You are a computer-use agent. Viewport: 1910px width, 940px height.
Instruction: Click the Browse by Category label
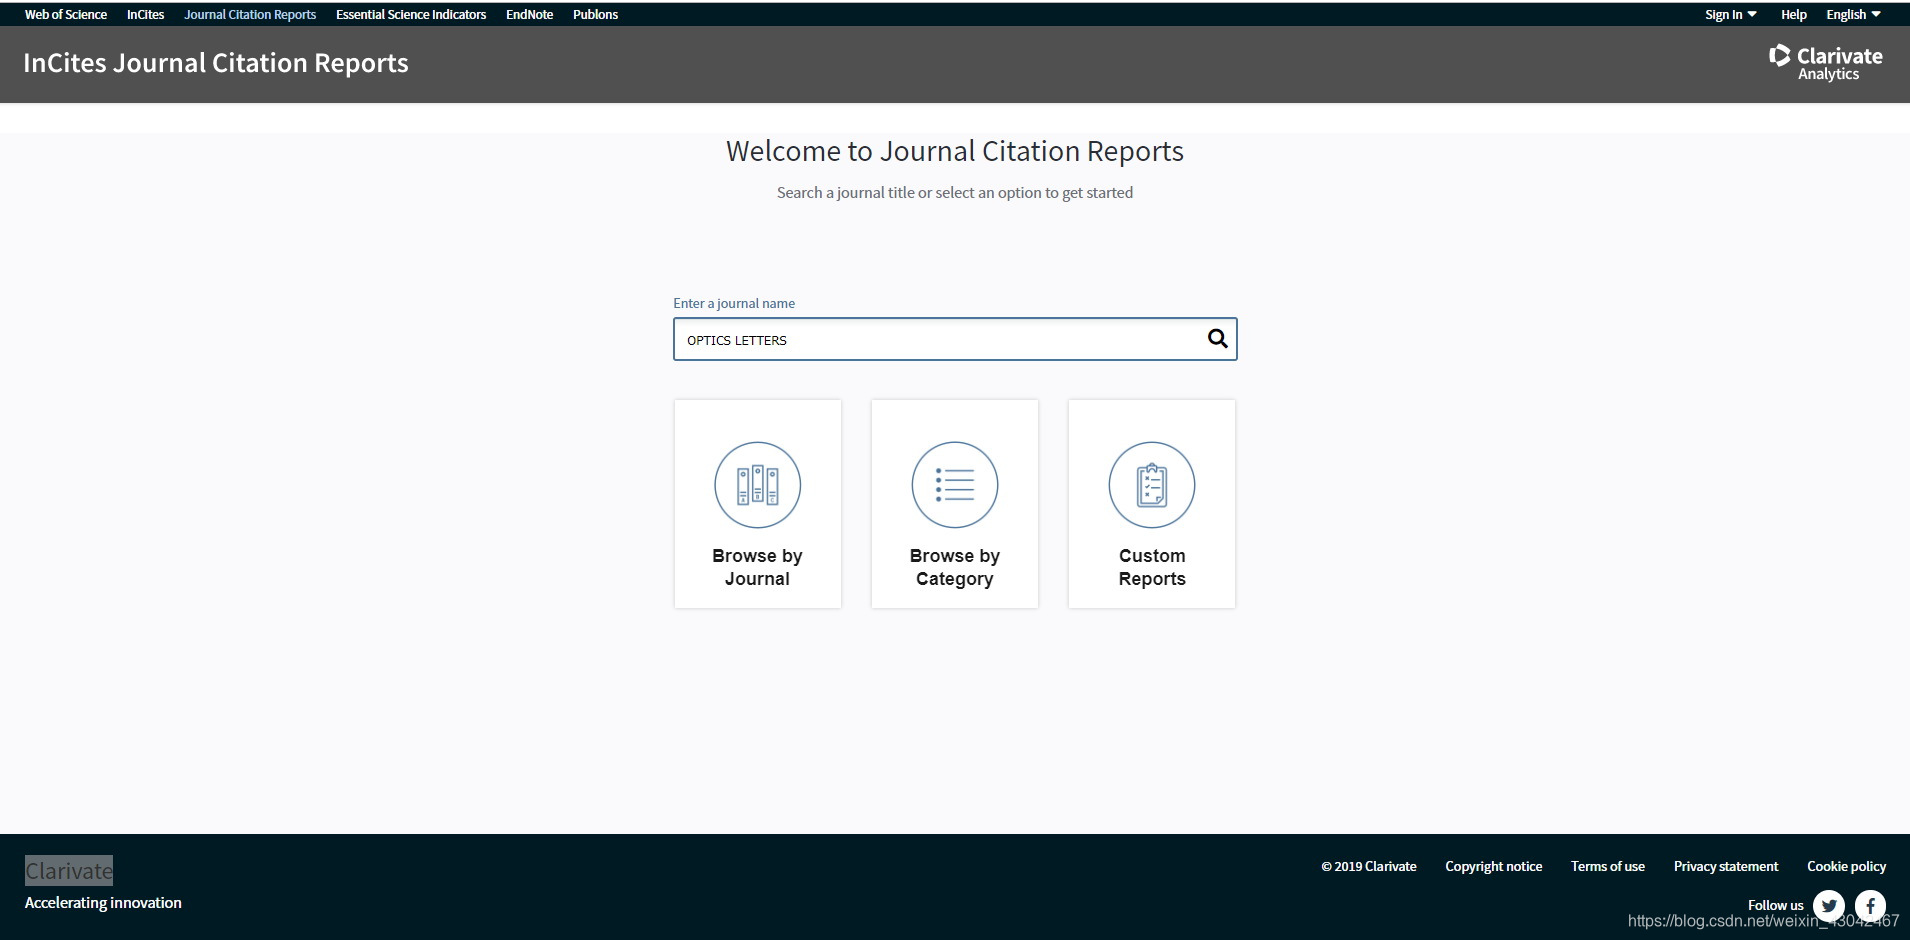[954, 567]
